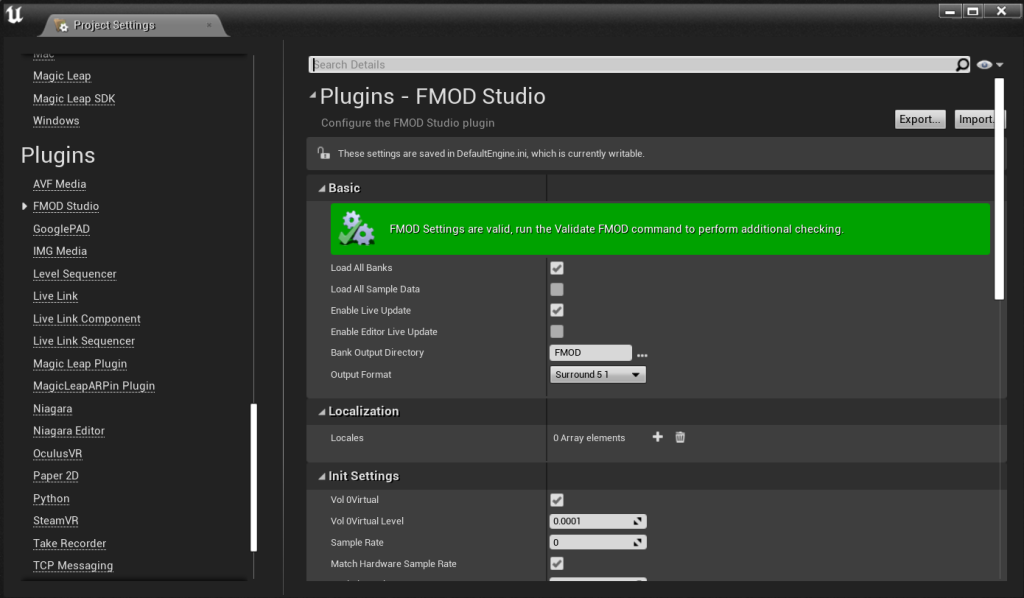The image size is (1024, 598).
Task: Maximize the Project Settings window
Action: [972, 11]
